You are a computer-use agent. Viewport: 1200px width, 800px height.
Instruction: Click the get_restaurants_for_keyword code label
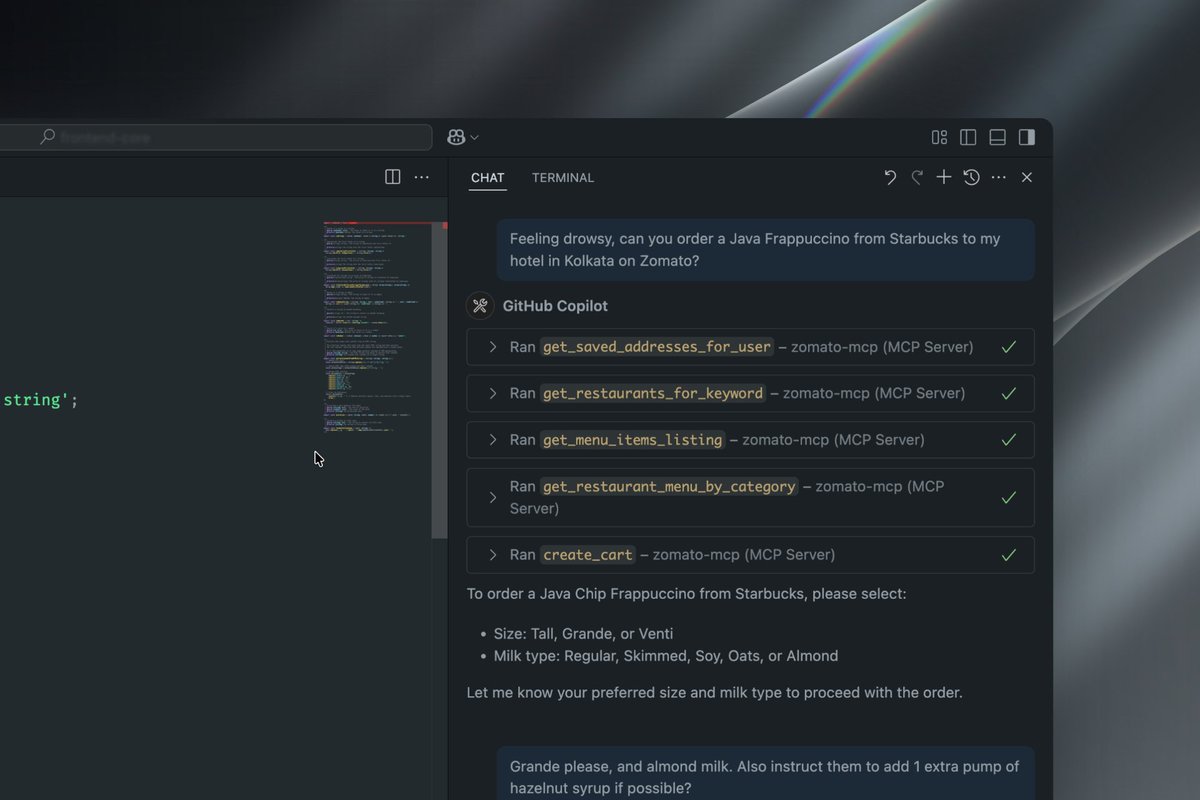pyautogui.click(x=653, y=393)
